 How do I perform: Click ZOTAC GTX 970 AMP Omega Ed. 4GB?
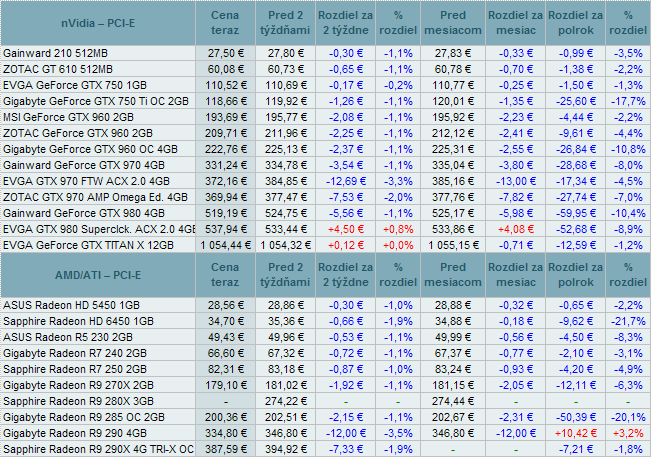point(95,197)
